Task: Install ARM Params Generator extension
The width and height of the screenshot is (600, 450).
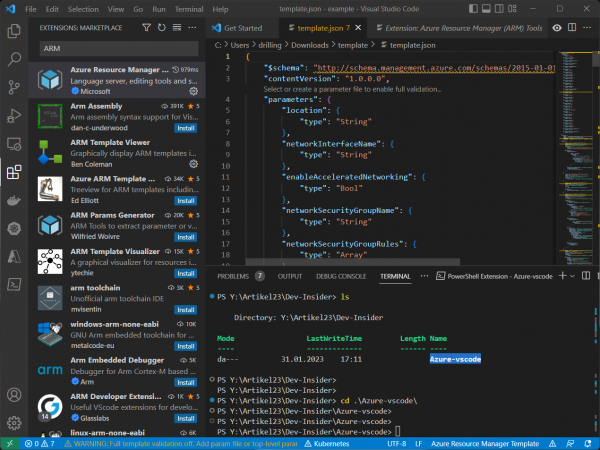Action: pos(186,237)
